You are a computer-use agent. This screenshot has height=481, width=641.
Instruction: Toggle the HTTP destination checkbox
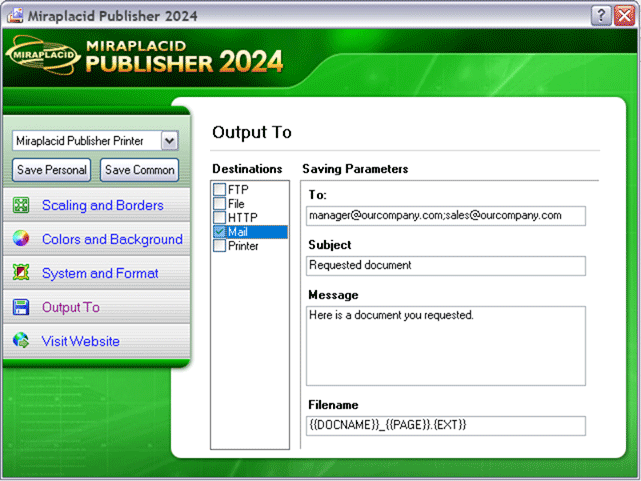(219, 218)
